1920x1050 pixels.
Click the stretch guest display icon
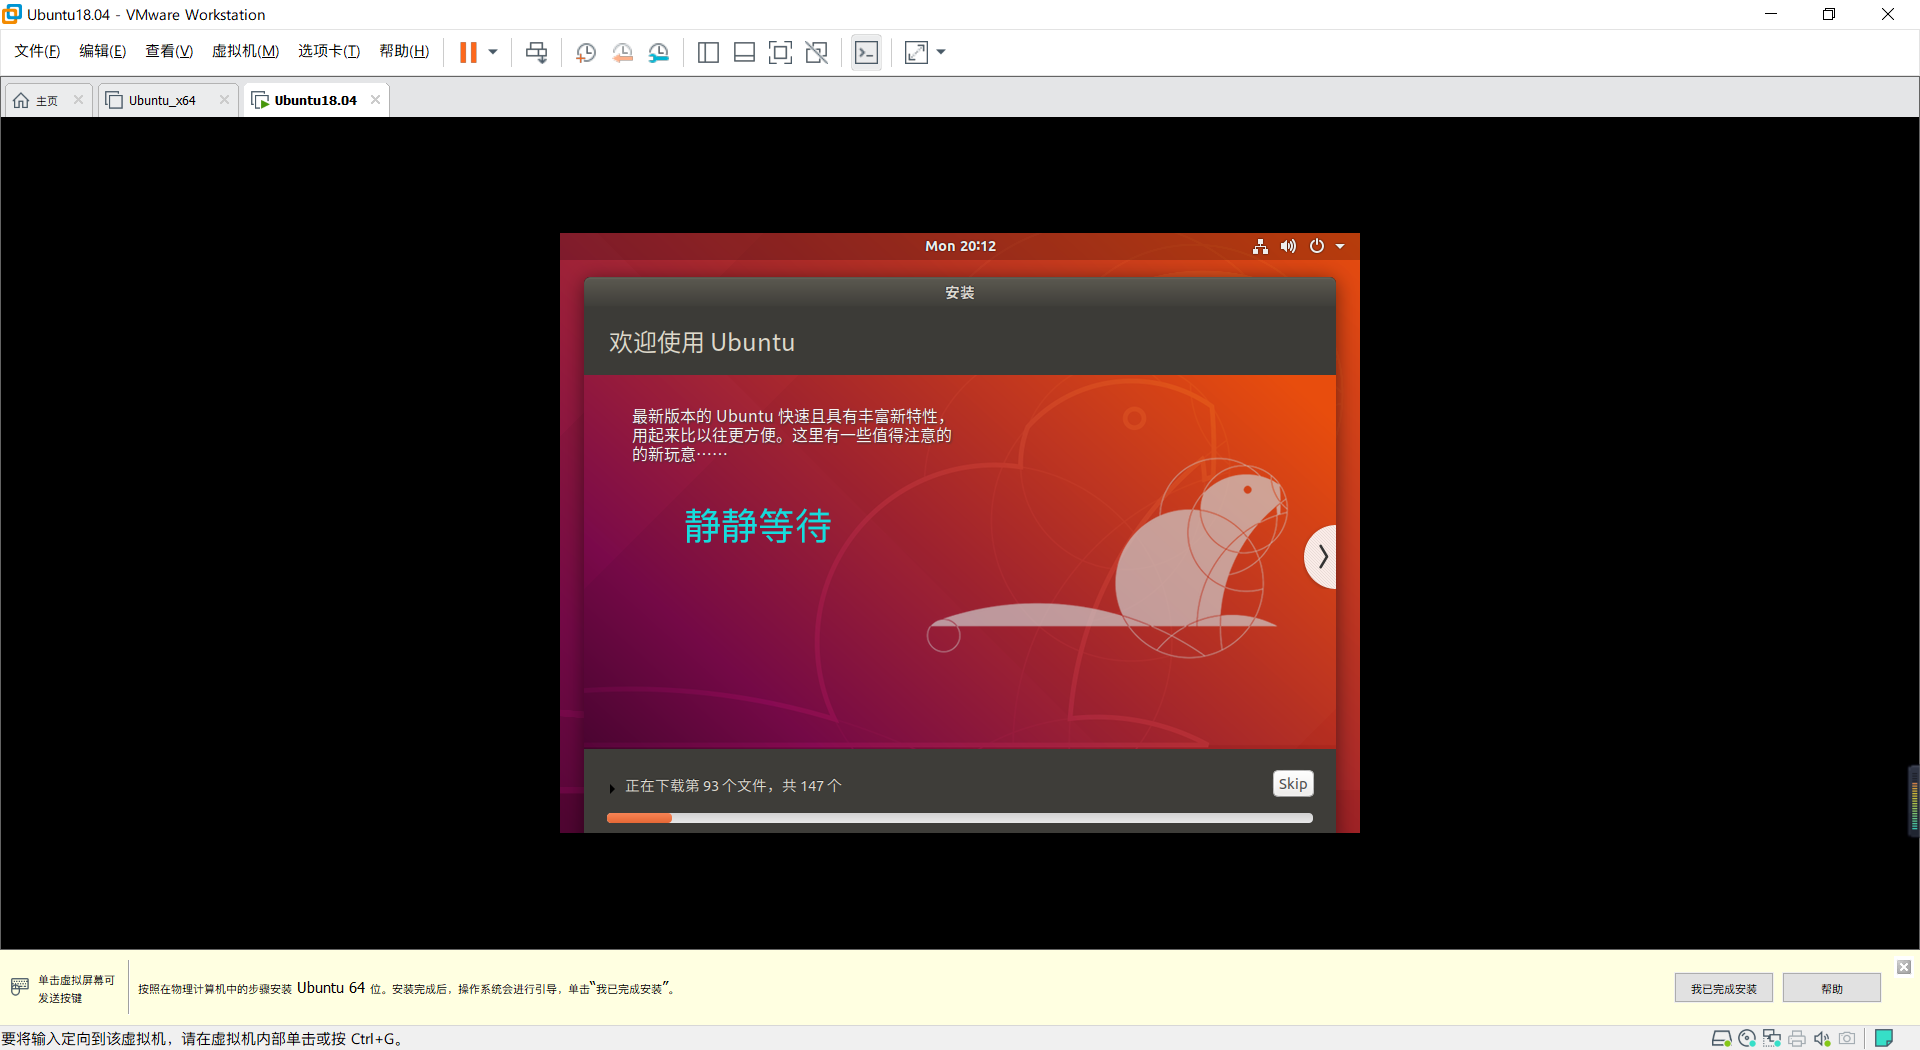tap(916, 52)
